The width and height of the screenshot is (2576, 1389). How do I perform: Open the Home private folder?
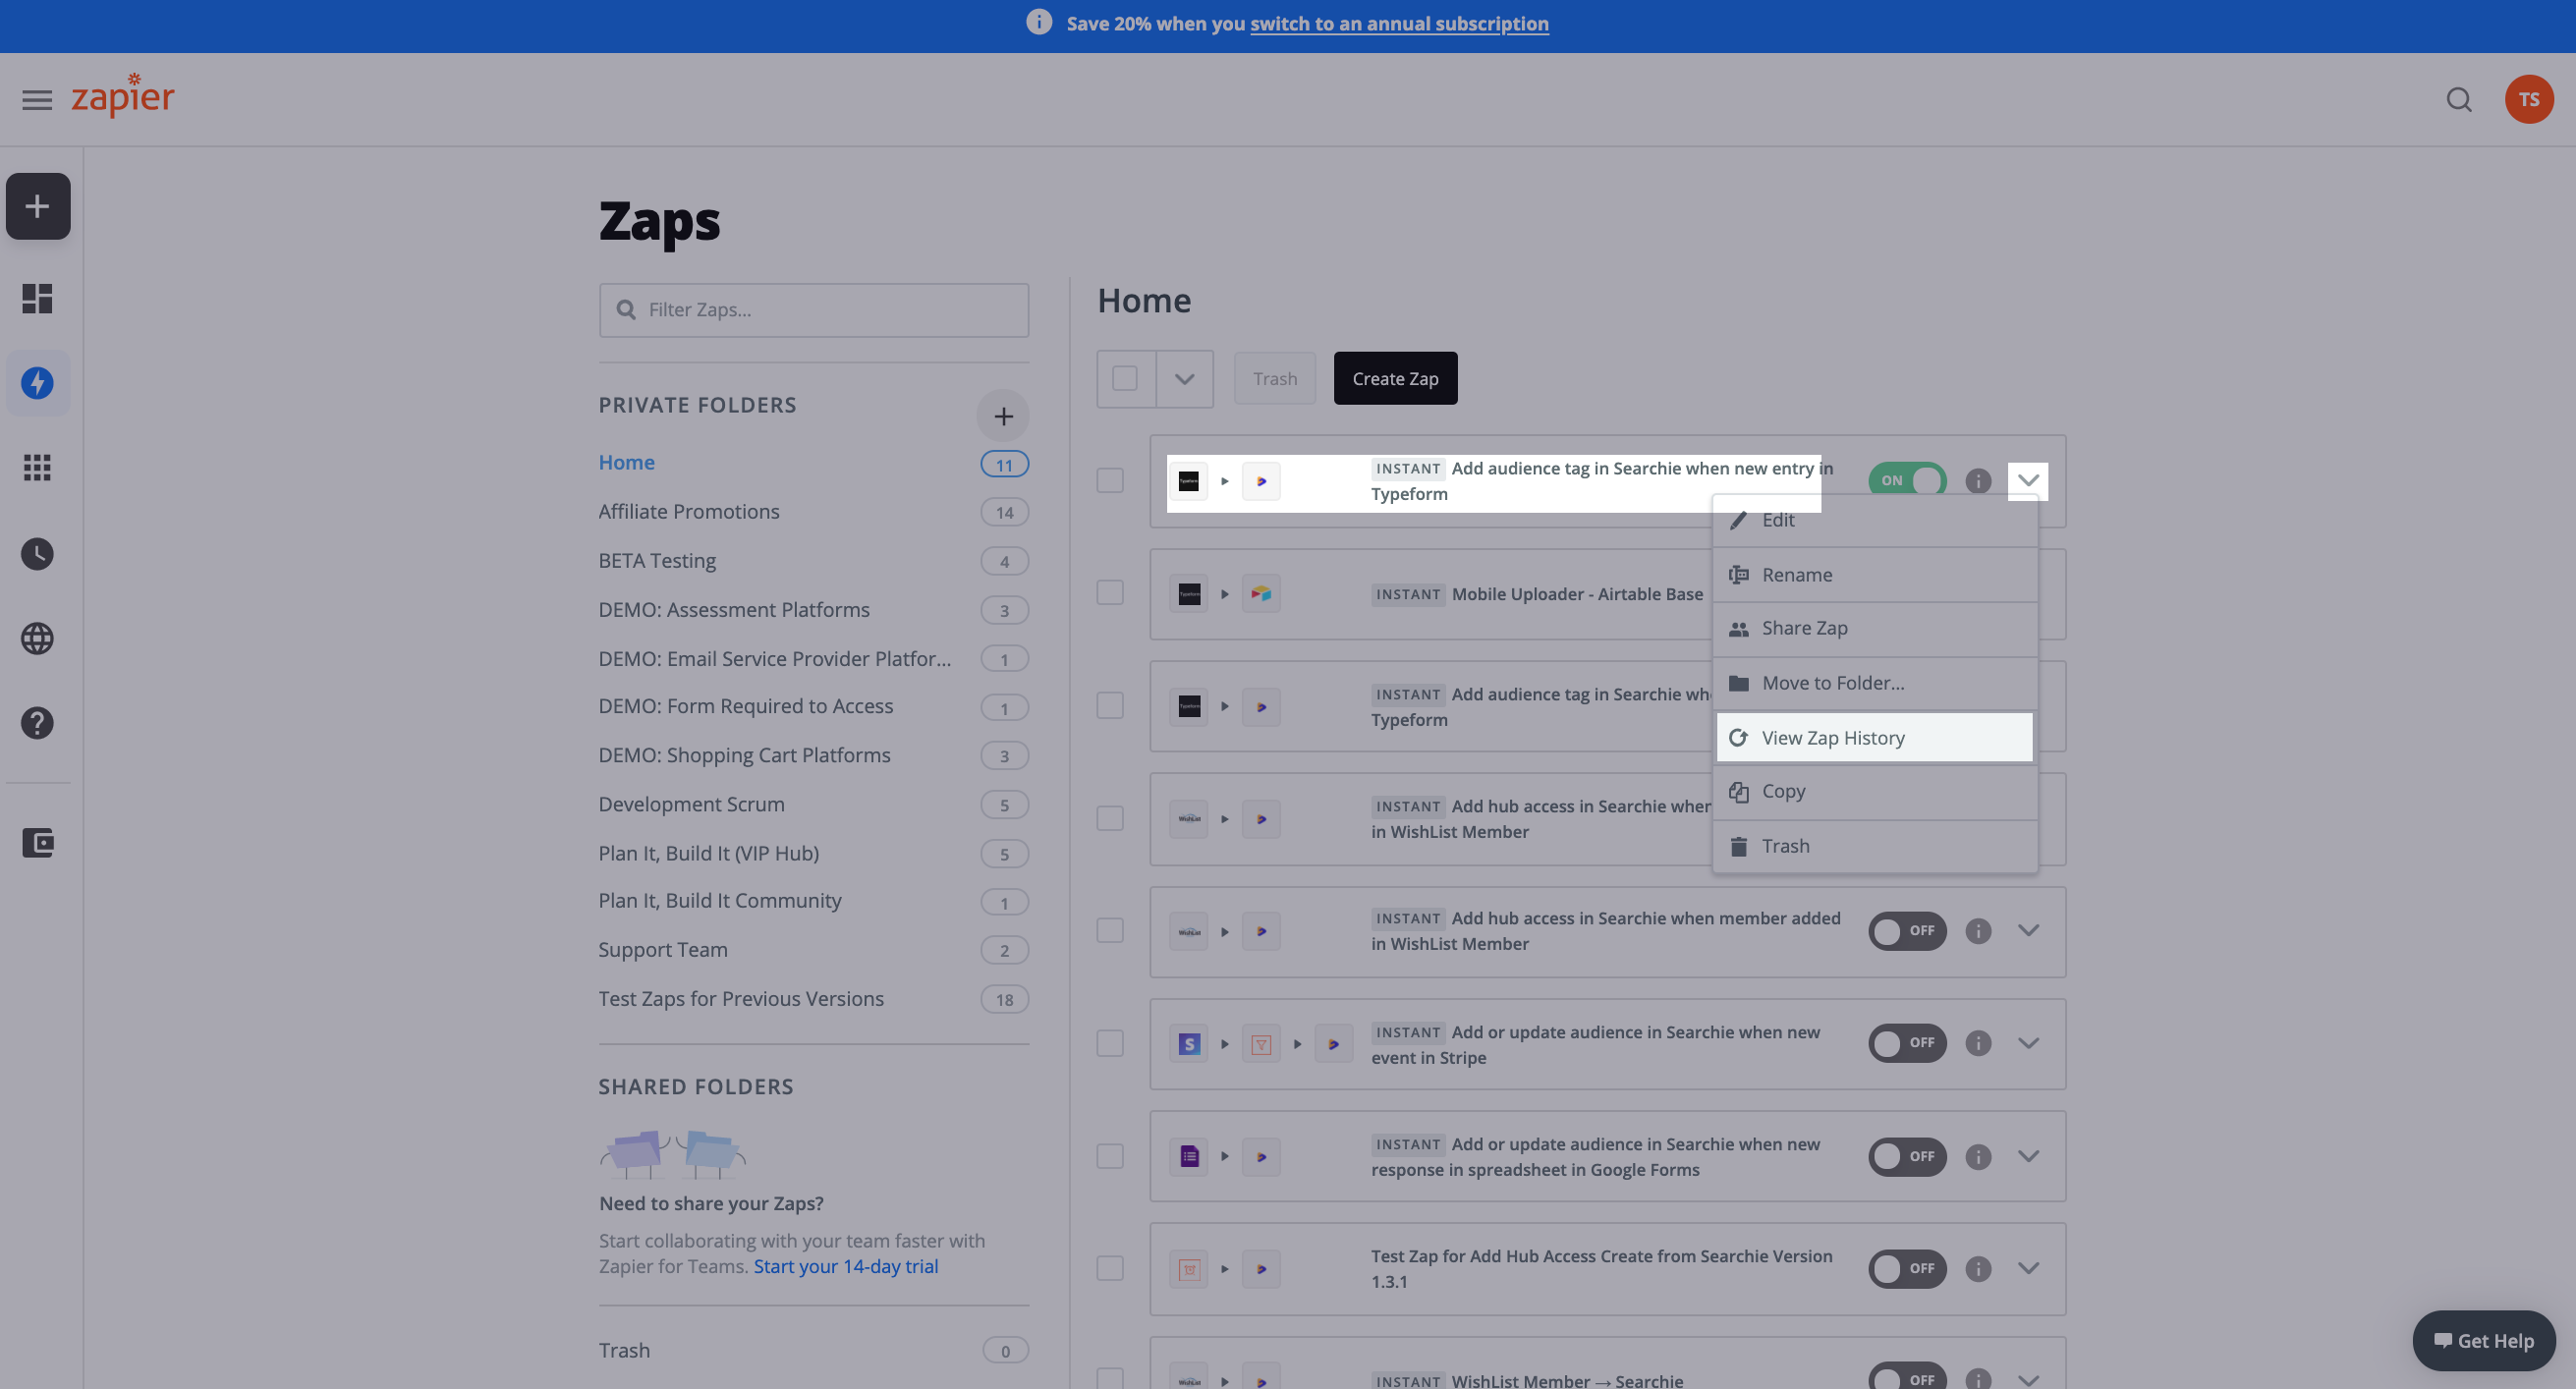(627, 462)
